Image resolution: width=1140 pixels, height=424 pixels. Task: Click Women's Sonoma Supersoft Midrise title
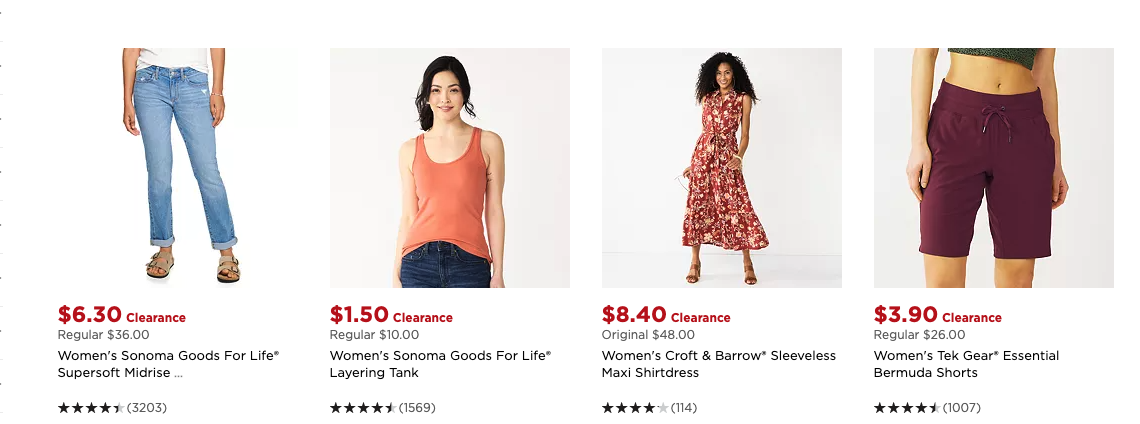pos(168,364)
